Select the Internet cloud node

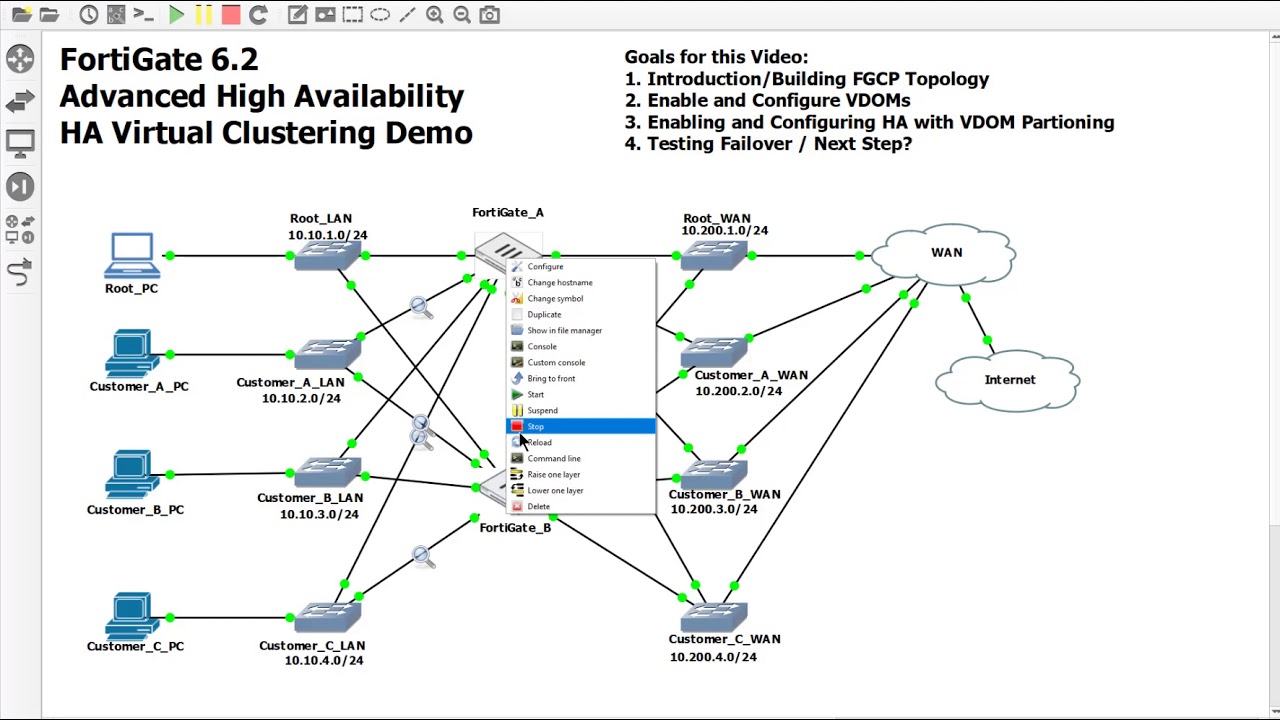coord(1008,379)
